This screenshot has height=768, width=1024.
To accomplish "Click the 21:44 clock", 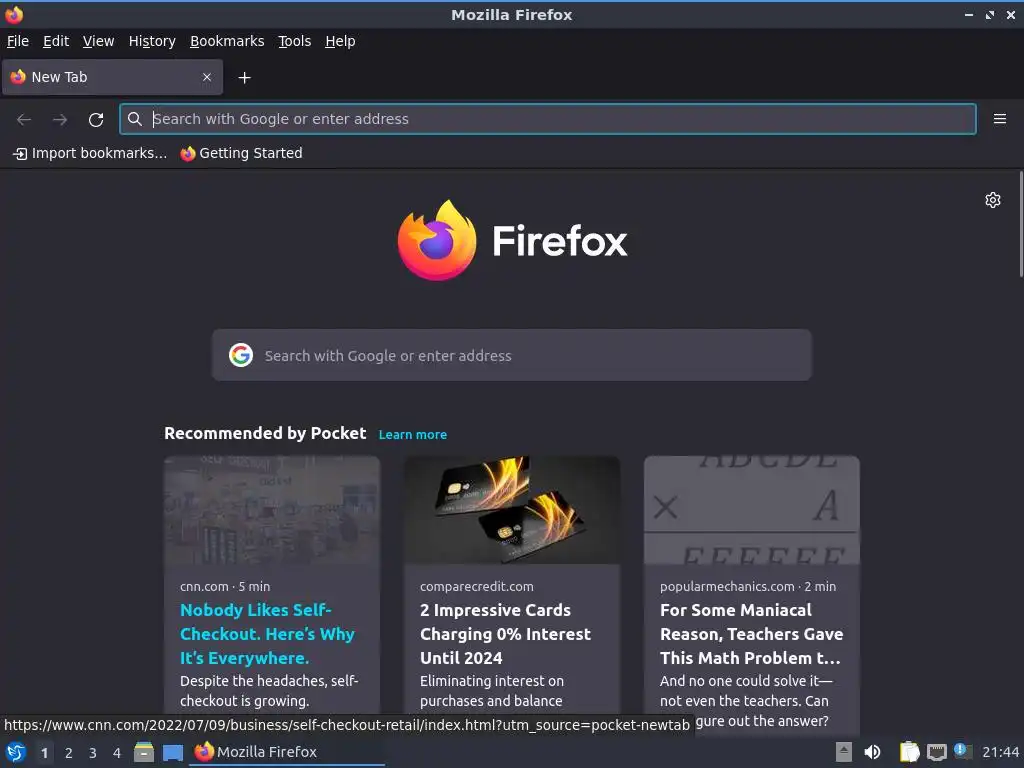I will click(x=1000, y=752).
